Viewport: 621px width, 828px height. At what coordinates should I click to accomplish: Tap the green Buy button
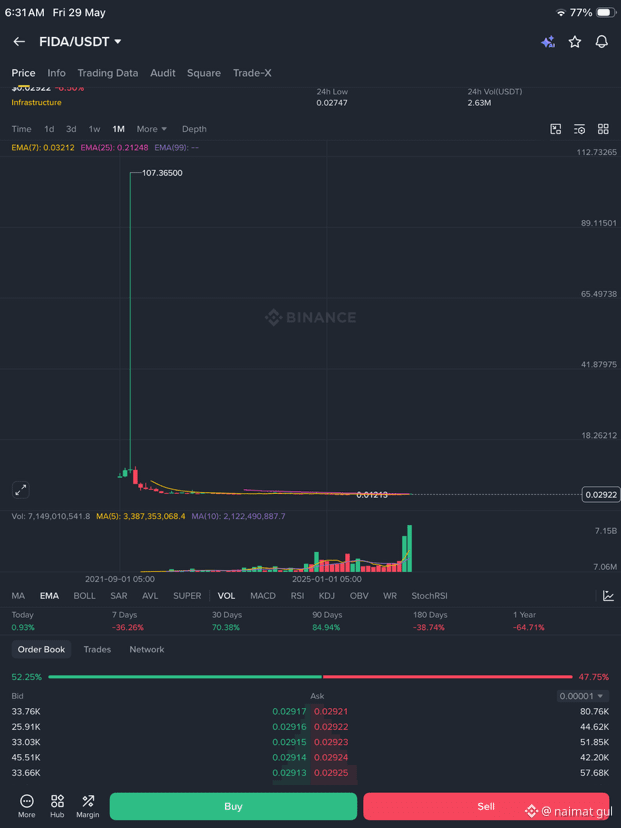233,806
